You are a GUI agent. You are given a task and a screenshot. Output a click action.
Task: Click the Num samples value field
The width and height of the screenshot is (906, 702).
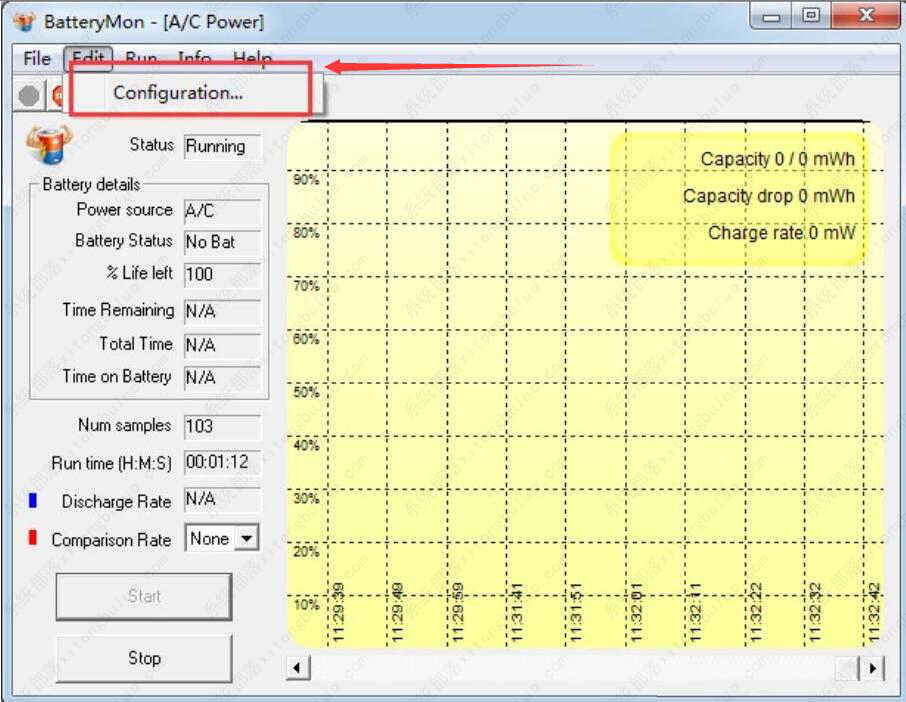tap(222, 426)
